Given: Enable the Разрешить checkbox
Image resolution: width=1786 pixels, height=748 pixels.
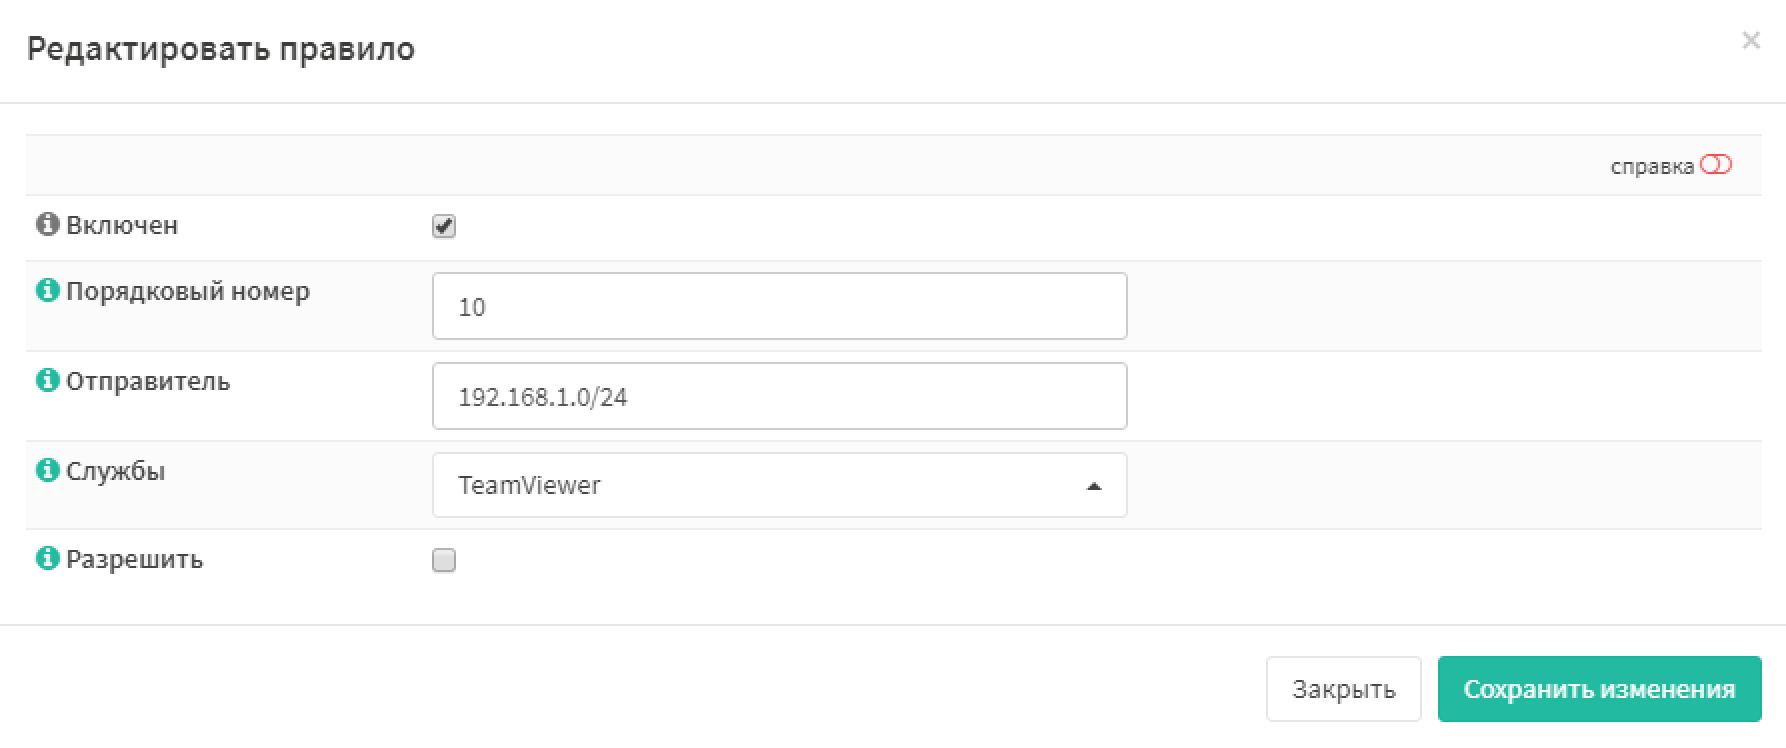Looking at the screenshot, I should point(444,560).
